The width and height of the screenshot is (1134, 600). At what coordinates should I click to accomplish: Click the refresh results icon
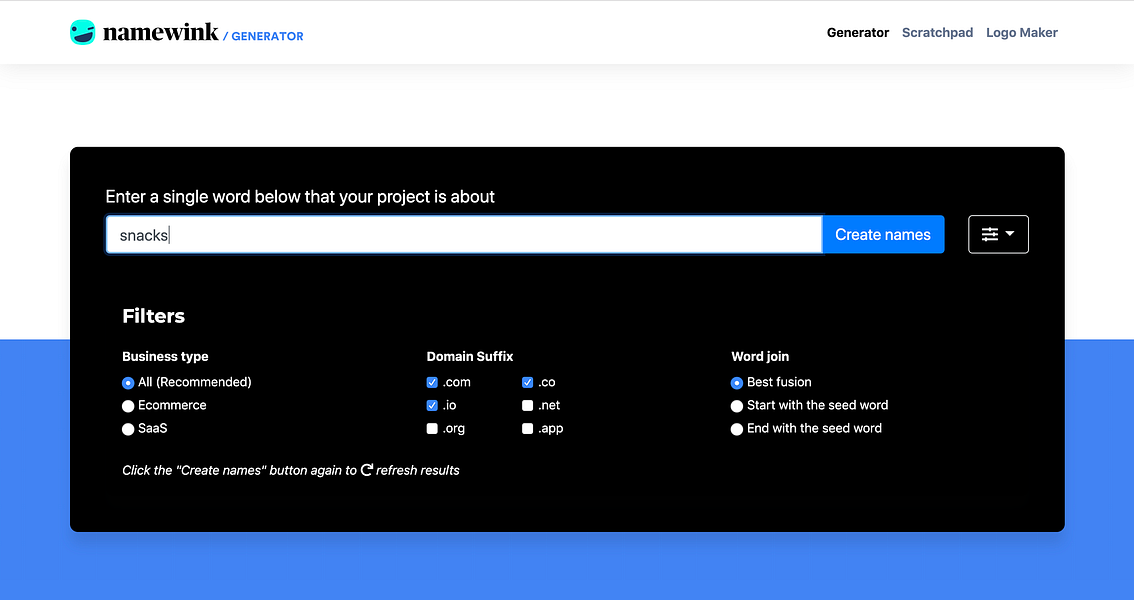pos(367,470)
